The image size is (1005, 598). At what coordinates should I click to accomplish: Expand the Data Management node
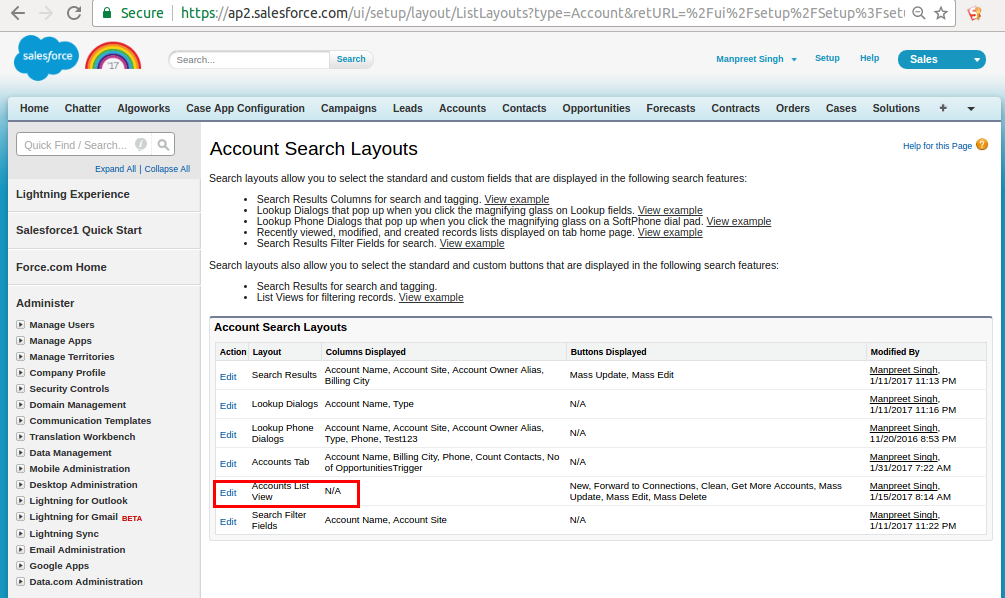(21, 453)
